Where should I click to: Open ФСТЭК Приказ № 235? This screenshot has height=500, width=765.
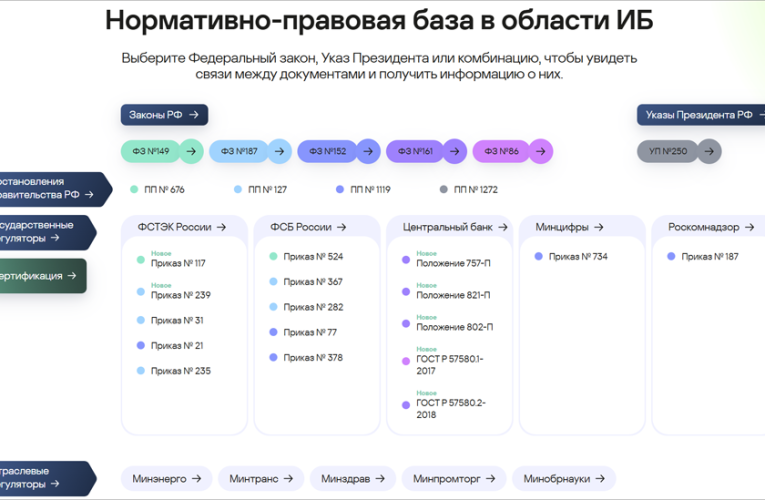point(174,371)
